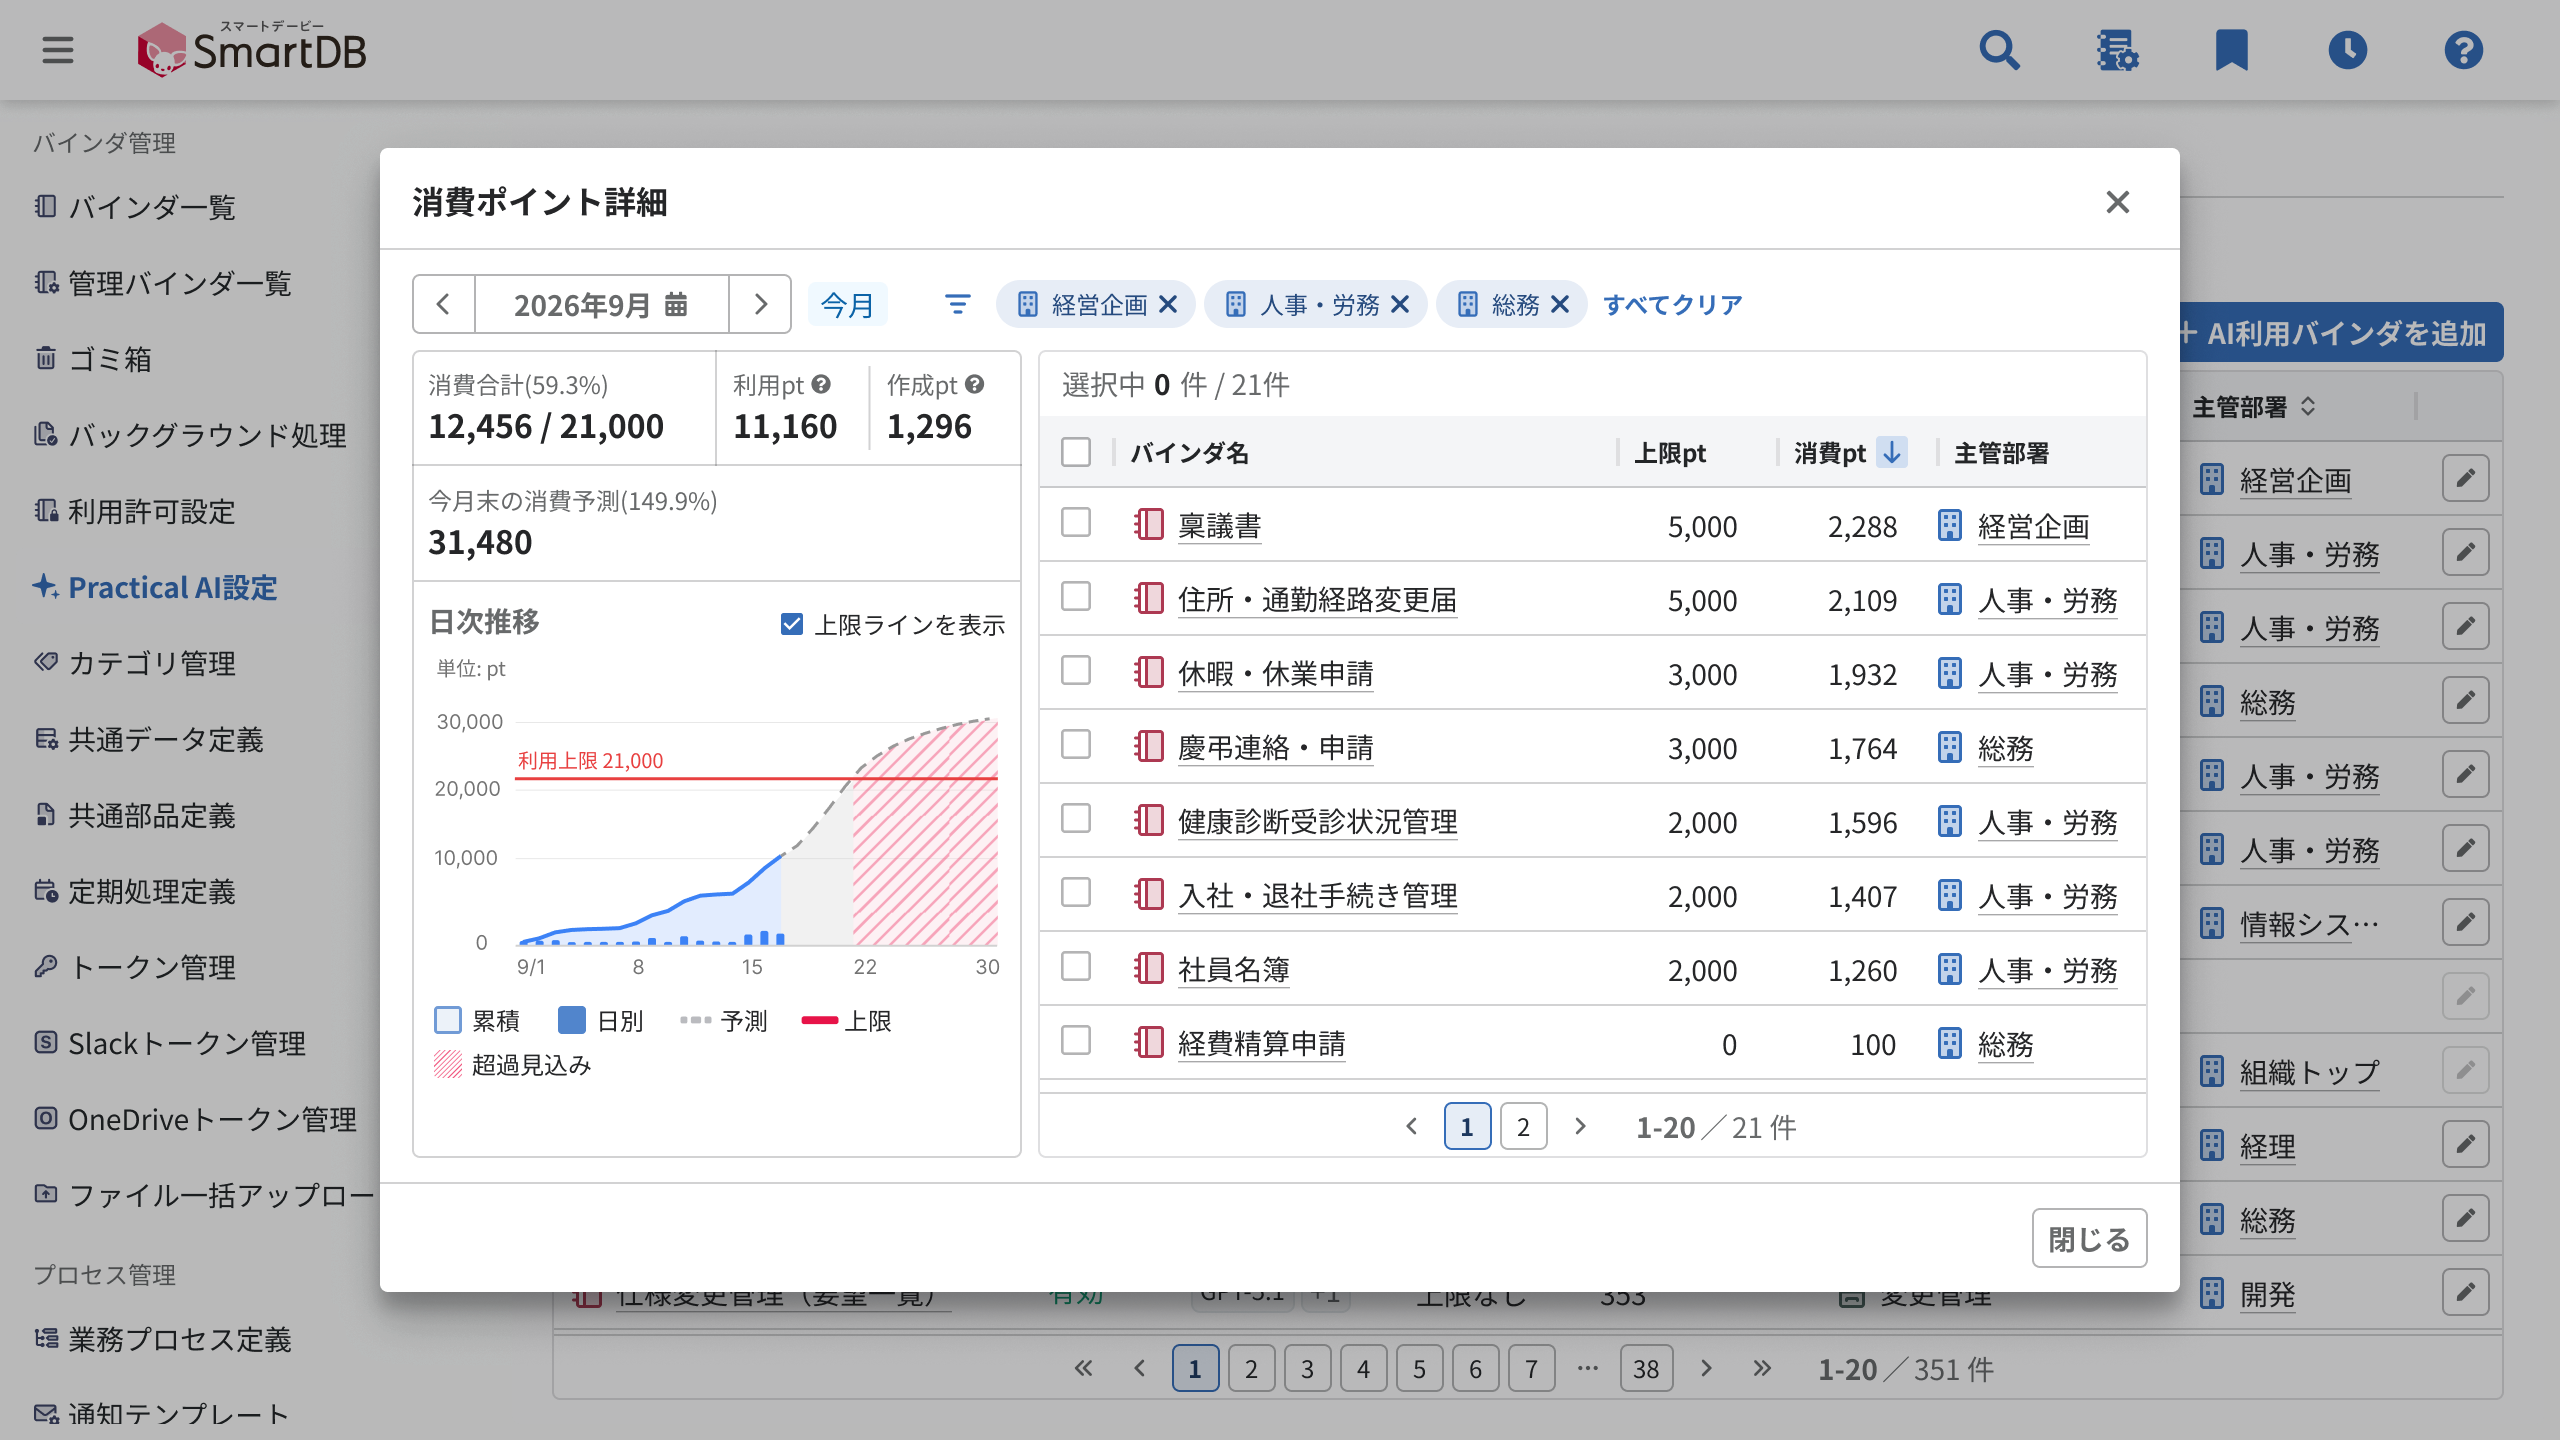Click the SmartDB logo
Image resolution: width=2560 pixels, height=1440 pixels.
(x=252, y=49)
